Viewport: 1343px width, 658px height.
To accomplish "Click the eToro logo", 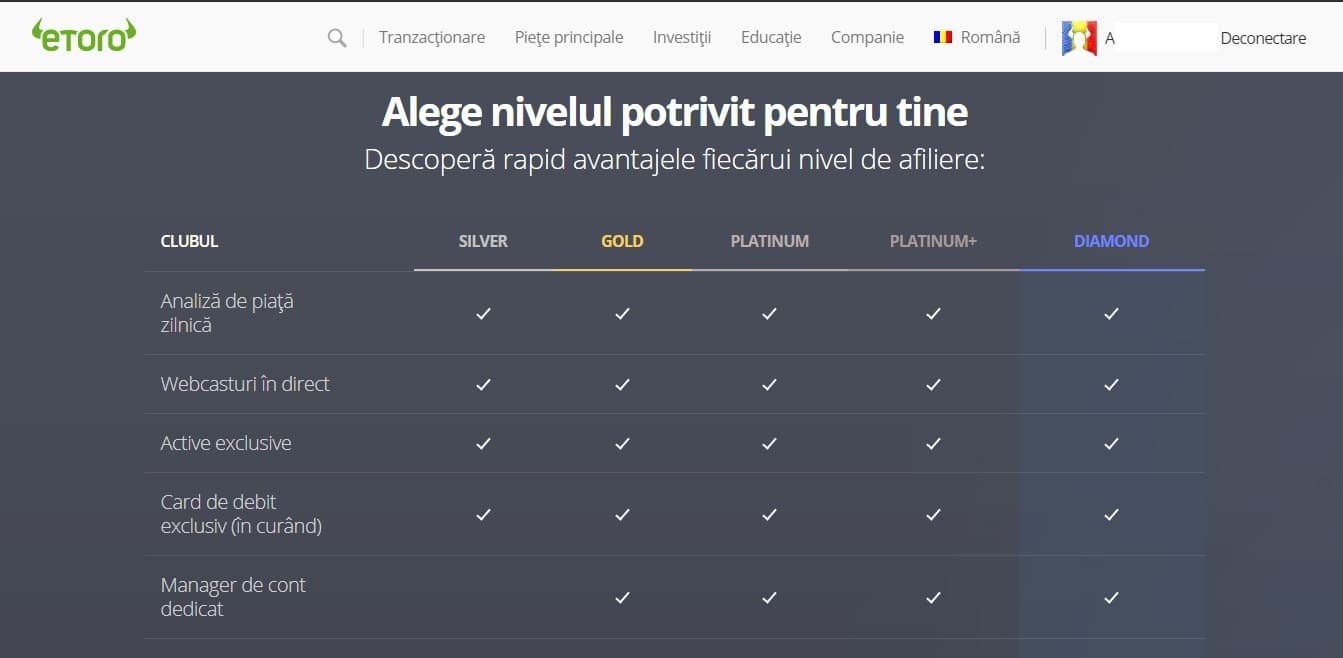I will pos(83,33).
